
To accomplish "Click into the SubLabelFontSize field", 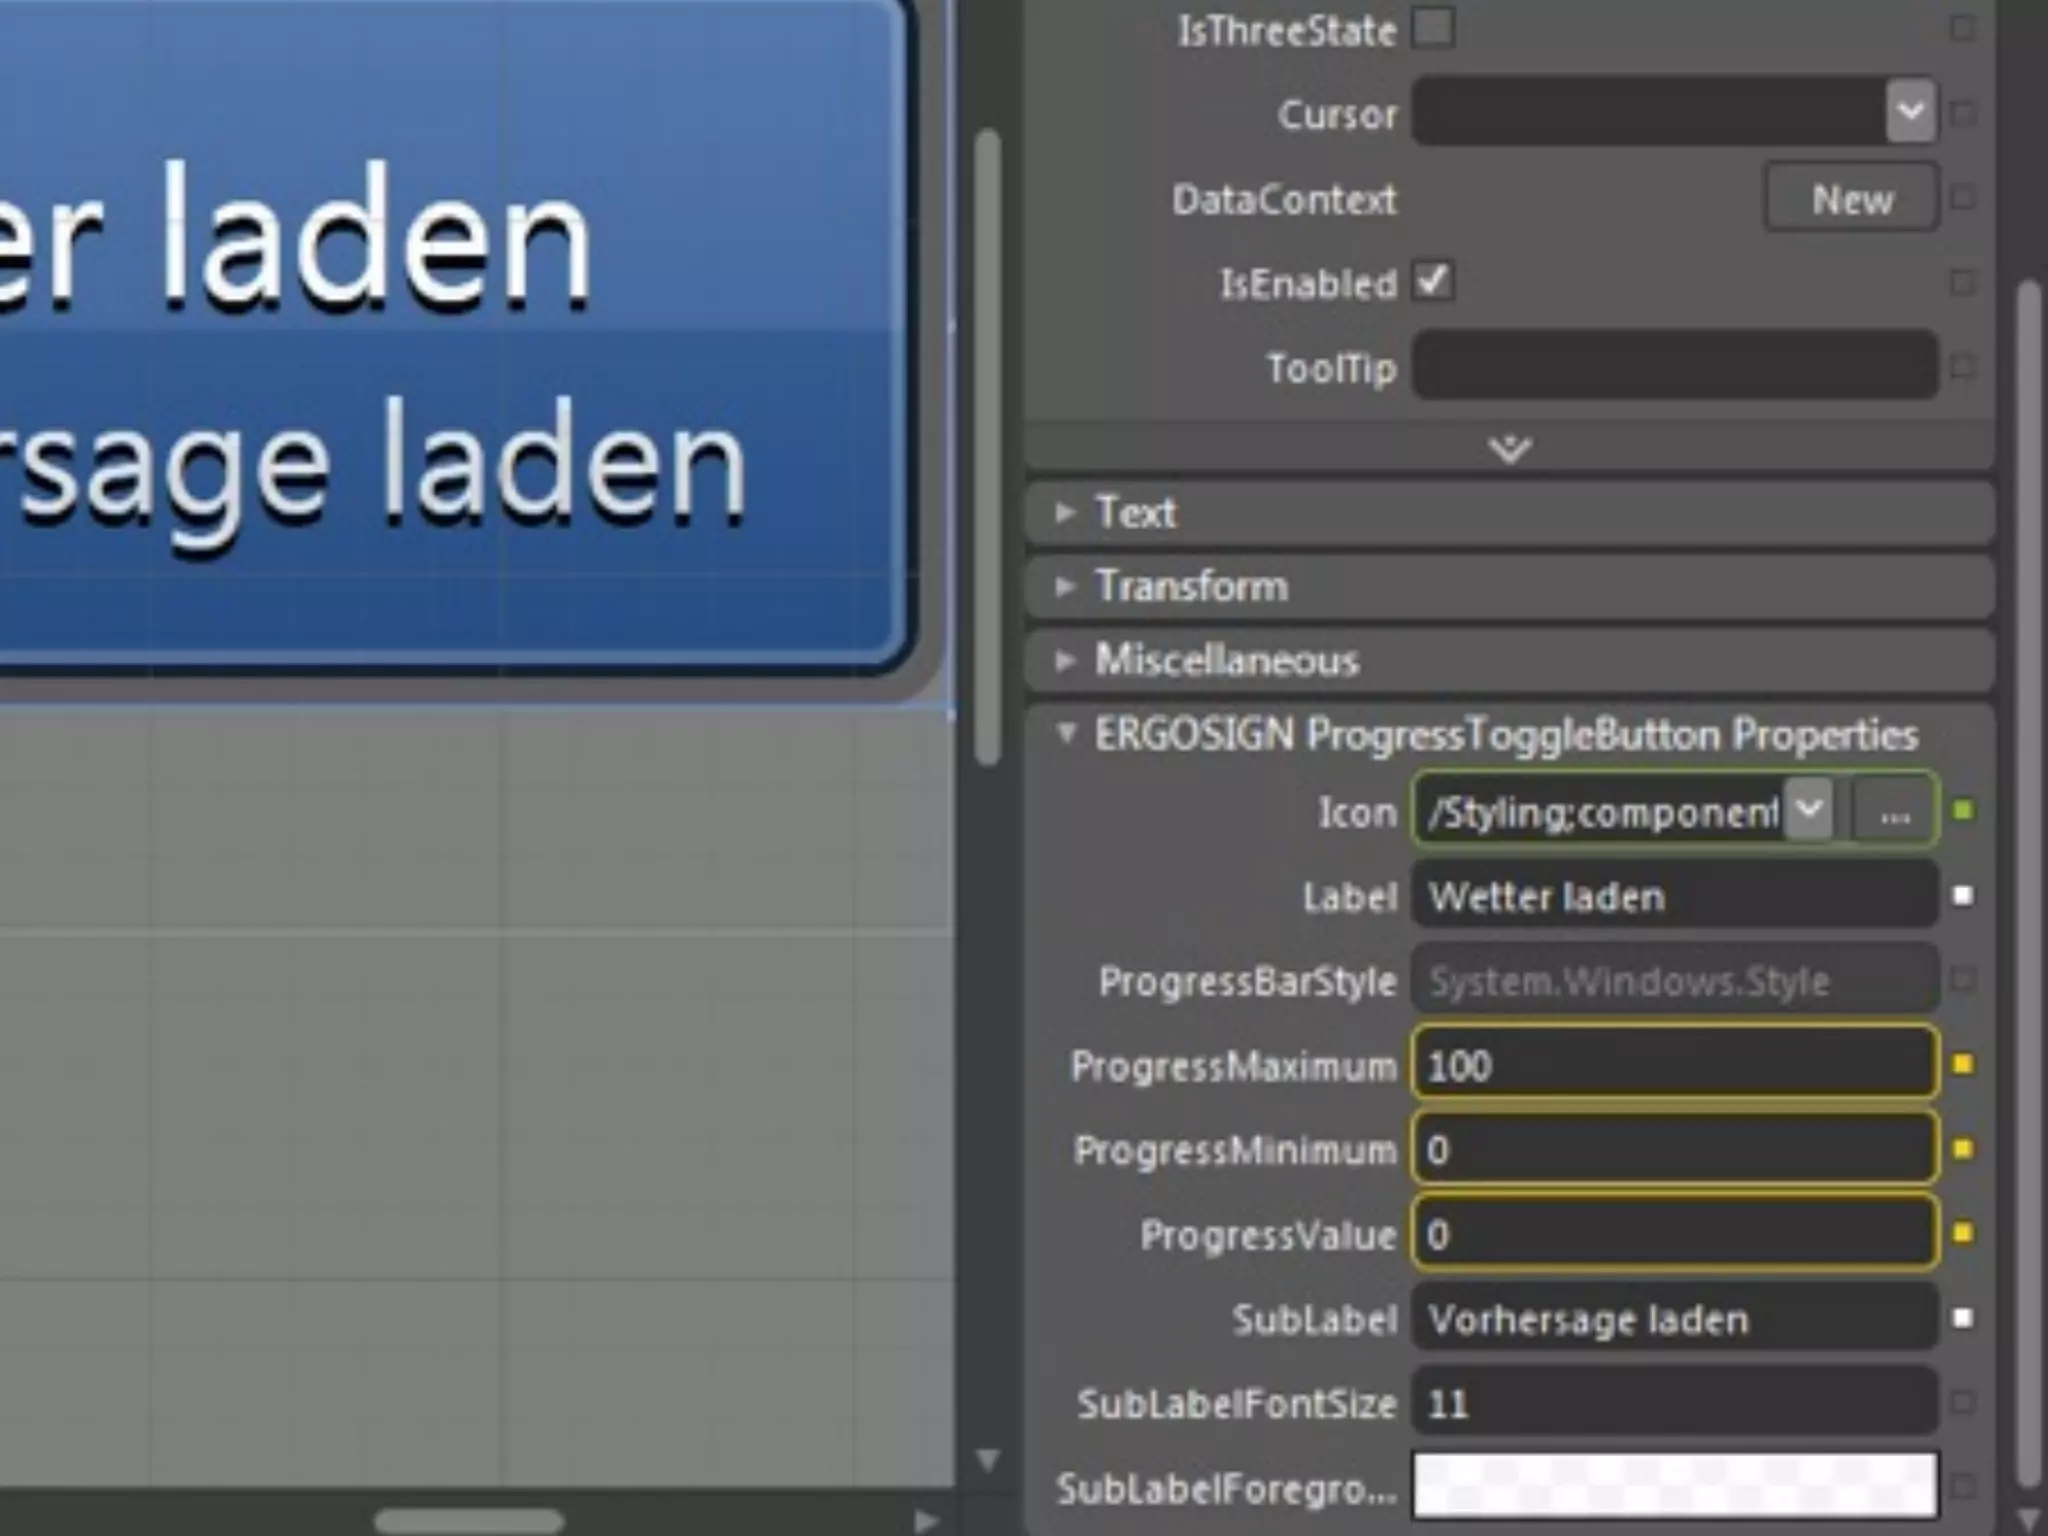I will pos(1674,1403).
